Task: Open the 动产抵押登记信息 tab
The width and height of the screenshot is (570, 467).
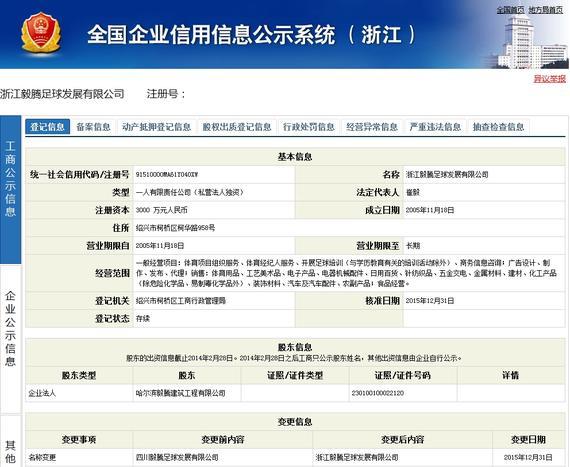Action: (156, 127)
